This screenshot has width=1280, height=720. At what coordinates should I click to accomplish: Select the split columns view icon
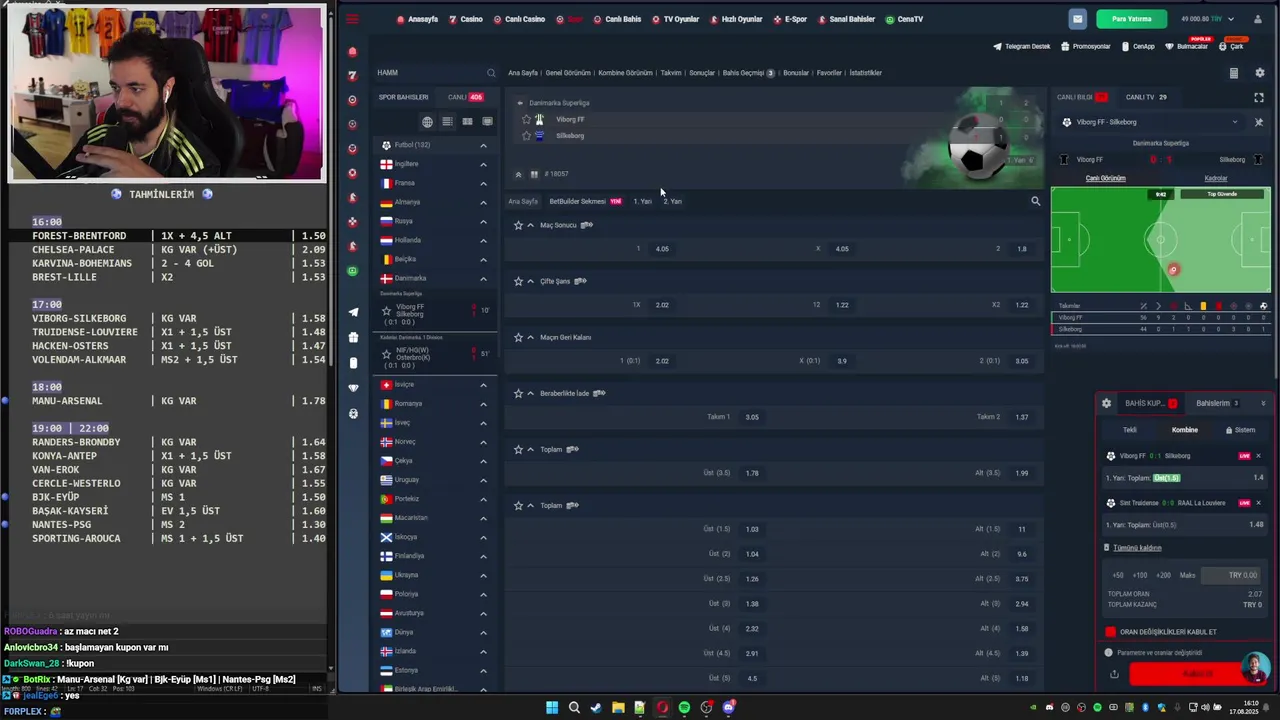pos(467,122)
